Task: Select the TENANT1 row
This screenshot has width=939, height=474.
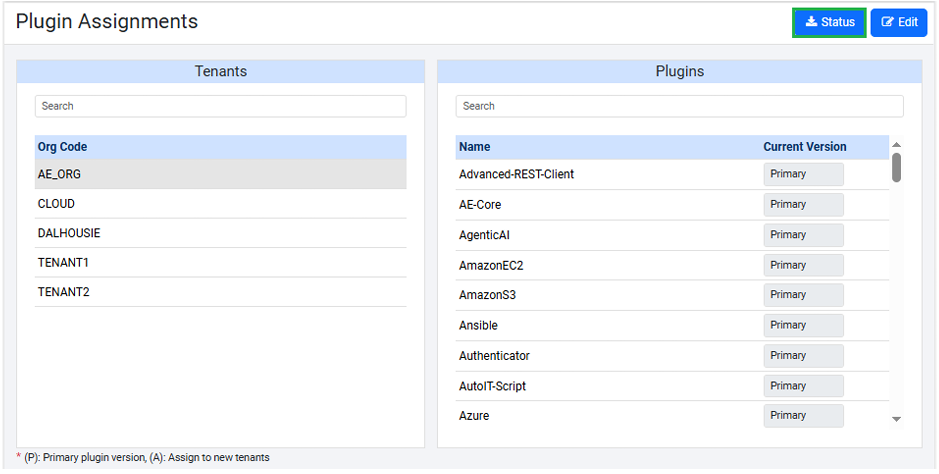Action: [220, 262]
